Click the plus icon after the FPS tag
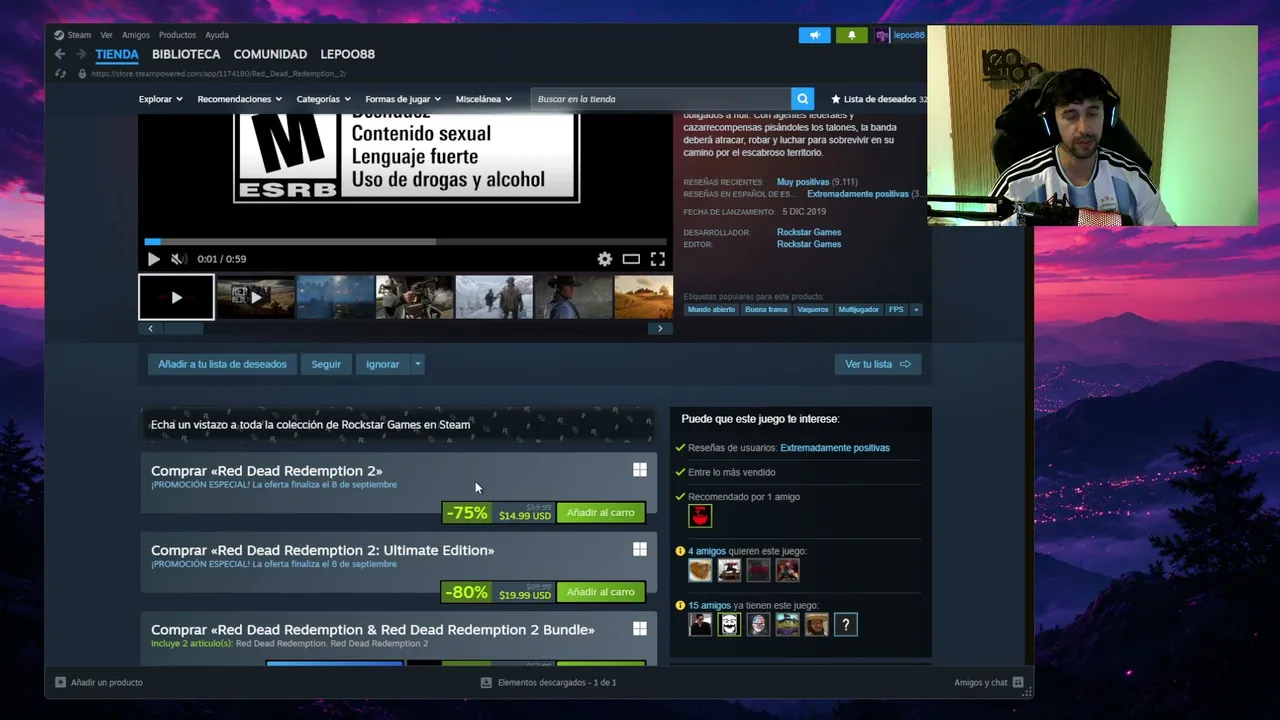The width and height of the screenshot is (1280, 720). coord(915,310)
